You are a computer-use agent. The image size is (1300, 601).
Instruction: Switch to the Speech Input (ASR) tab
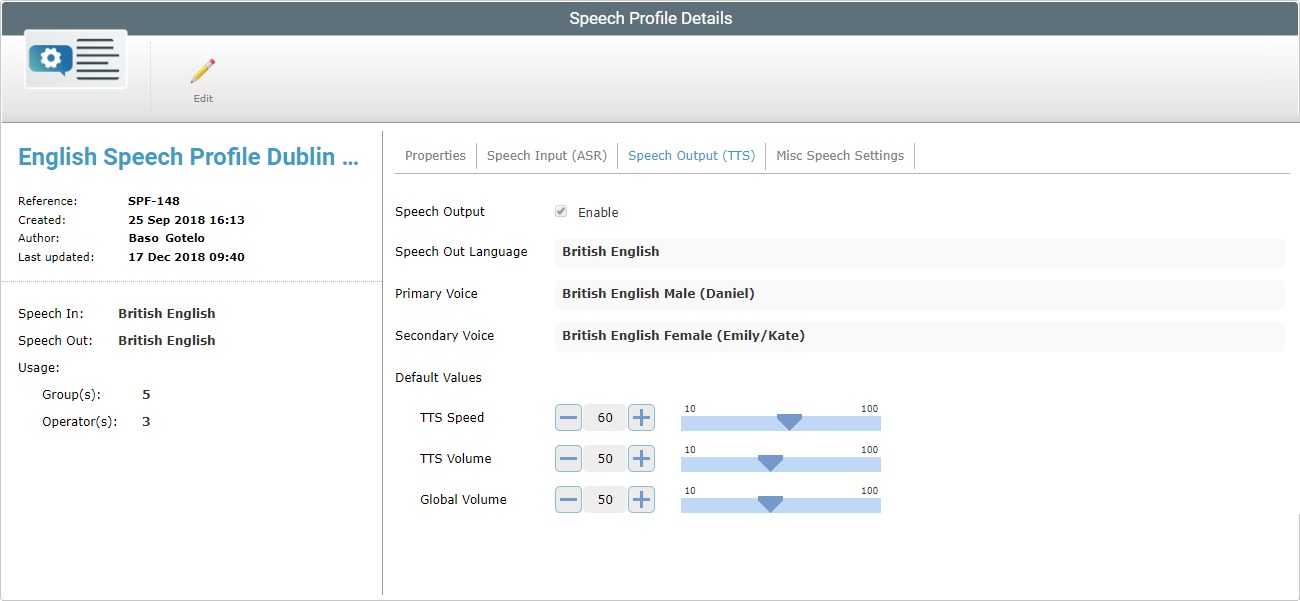[546, 155]
